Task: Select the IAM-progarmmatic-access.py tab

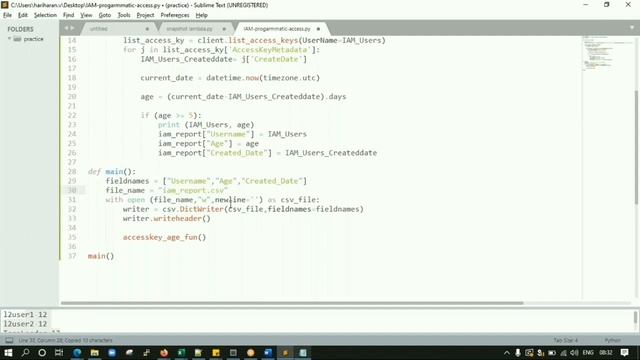Action: pos(278,29)
